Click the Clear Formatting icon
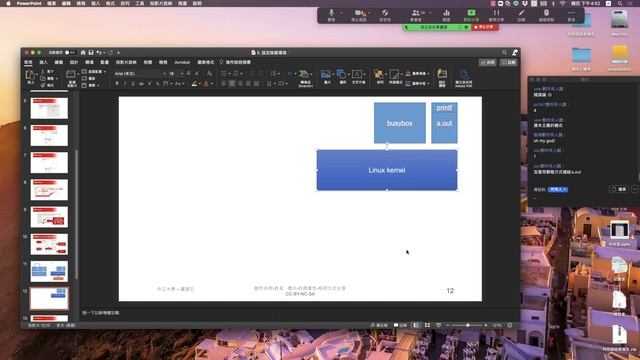 (x=209, y=73)
